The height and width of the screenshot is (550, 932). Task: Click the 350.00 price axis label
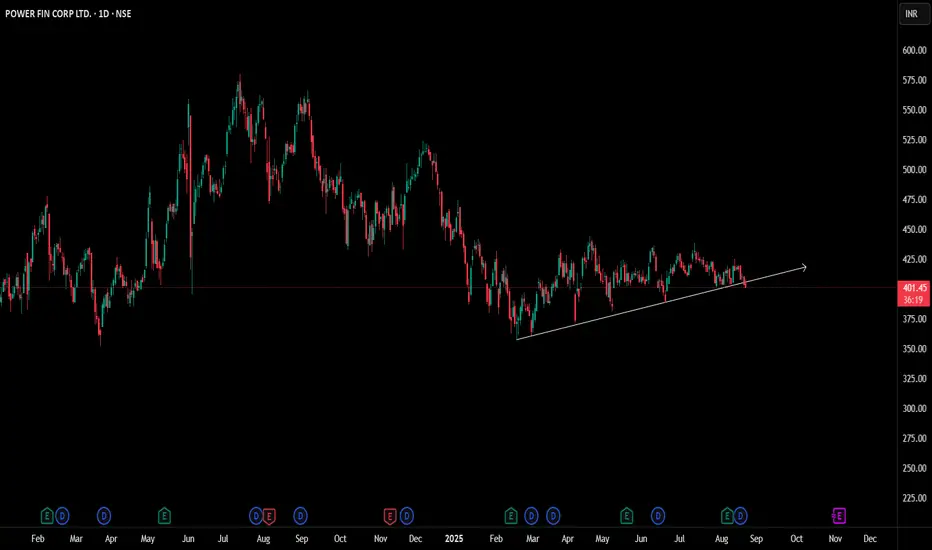coord(914,349)
